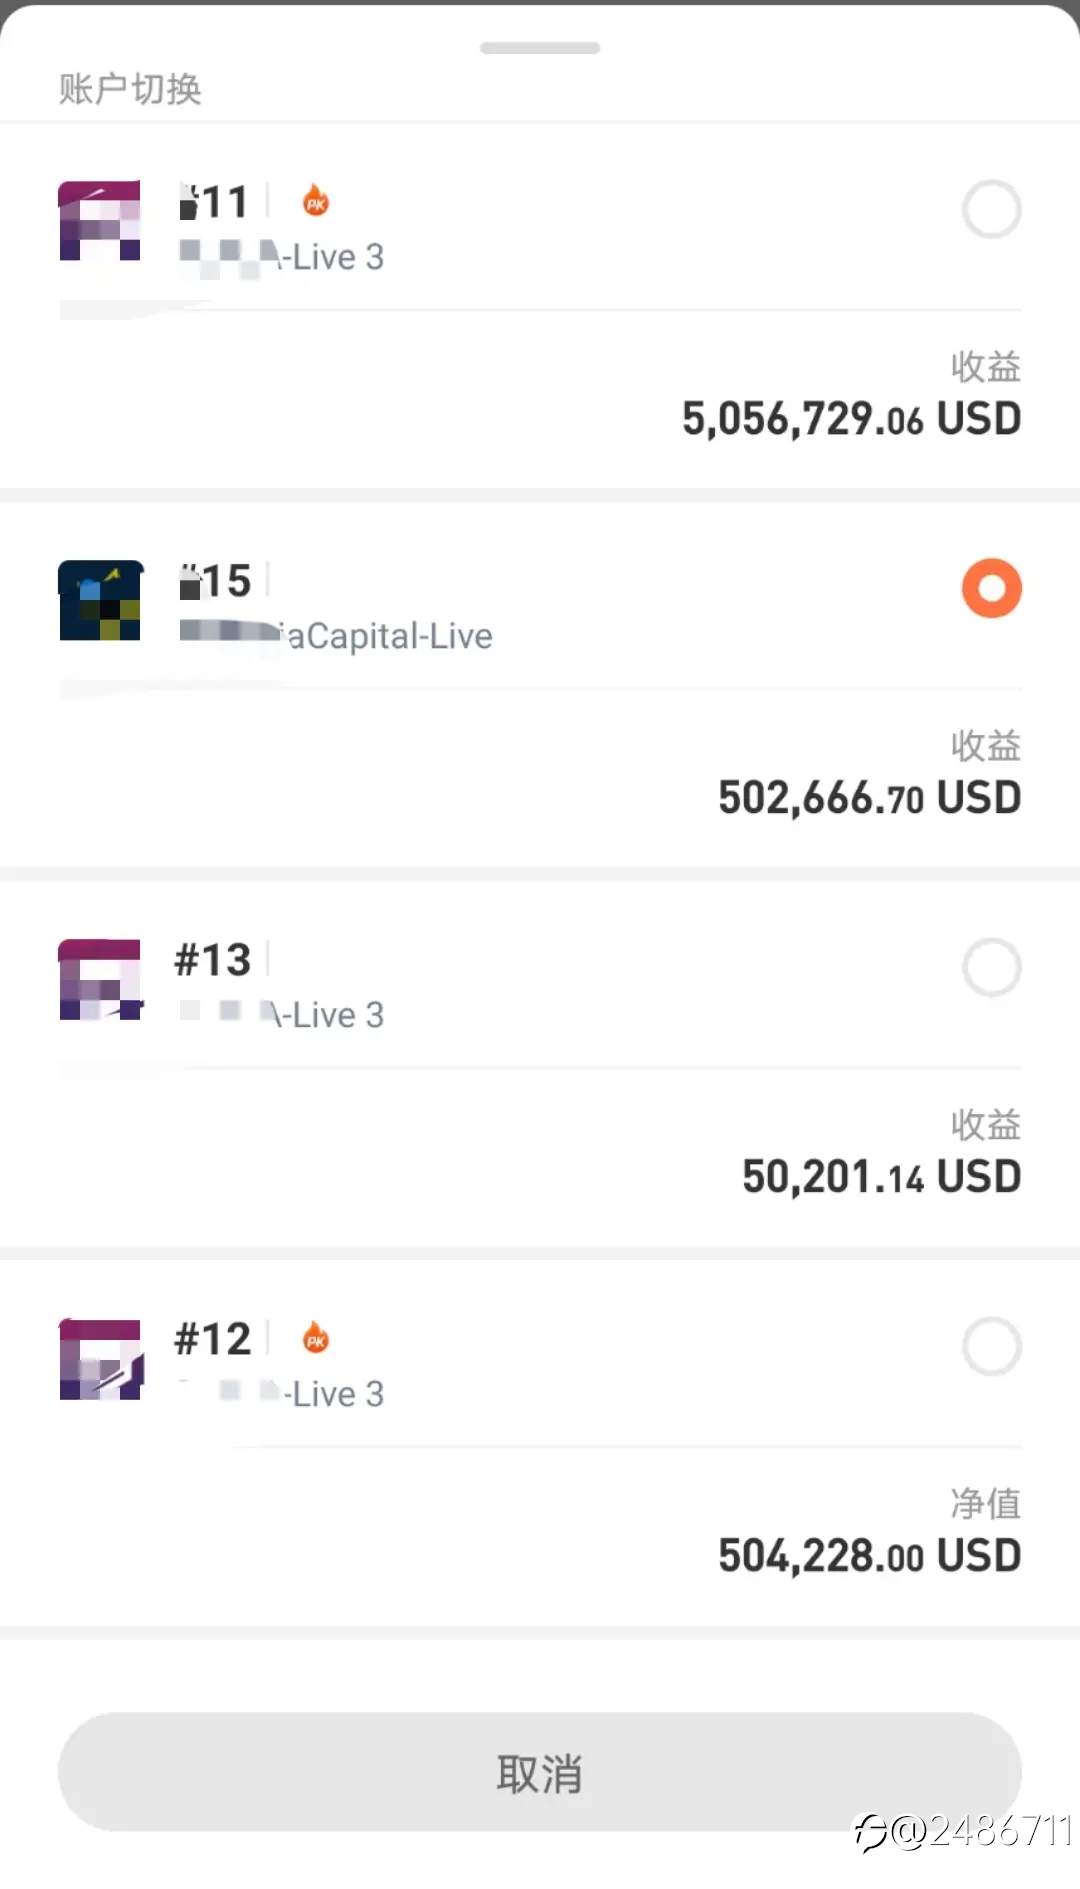The image size is (1080, 1889).
Task: Select the orange radio button for account #15
Action: (x=991, y=588)
